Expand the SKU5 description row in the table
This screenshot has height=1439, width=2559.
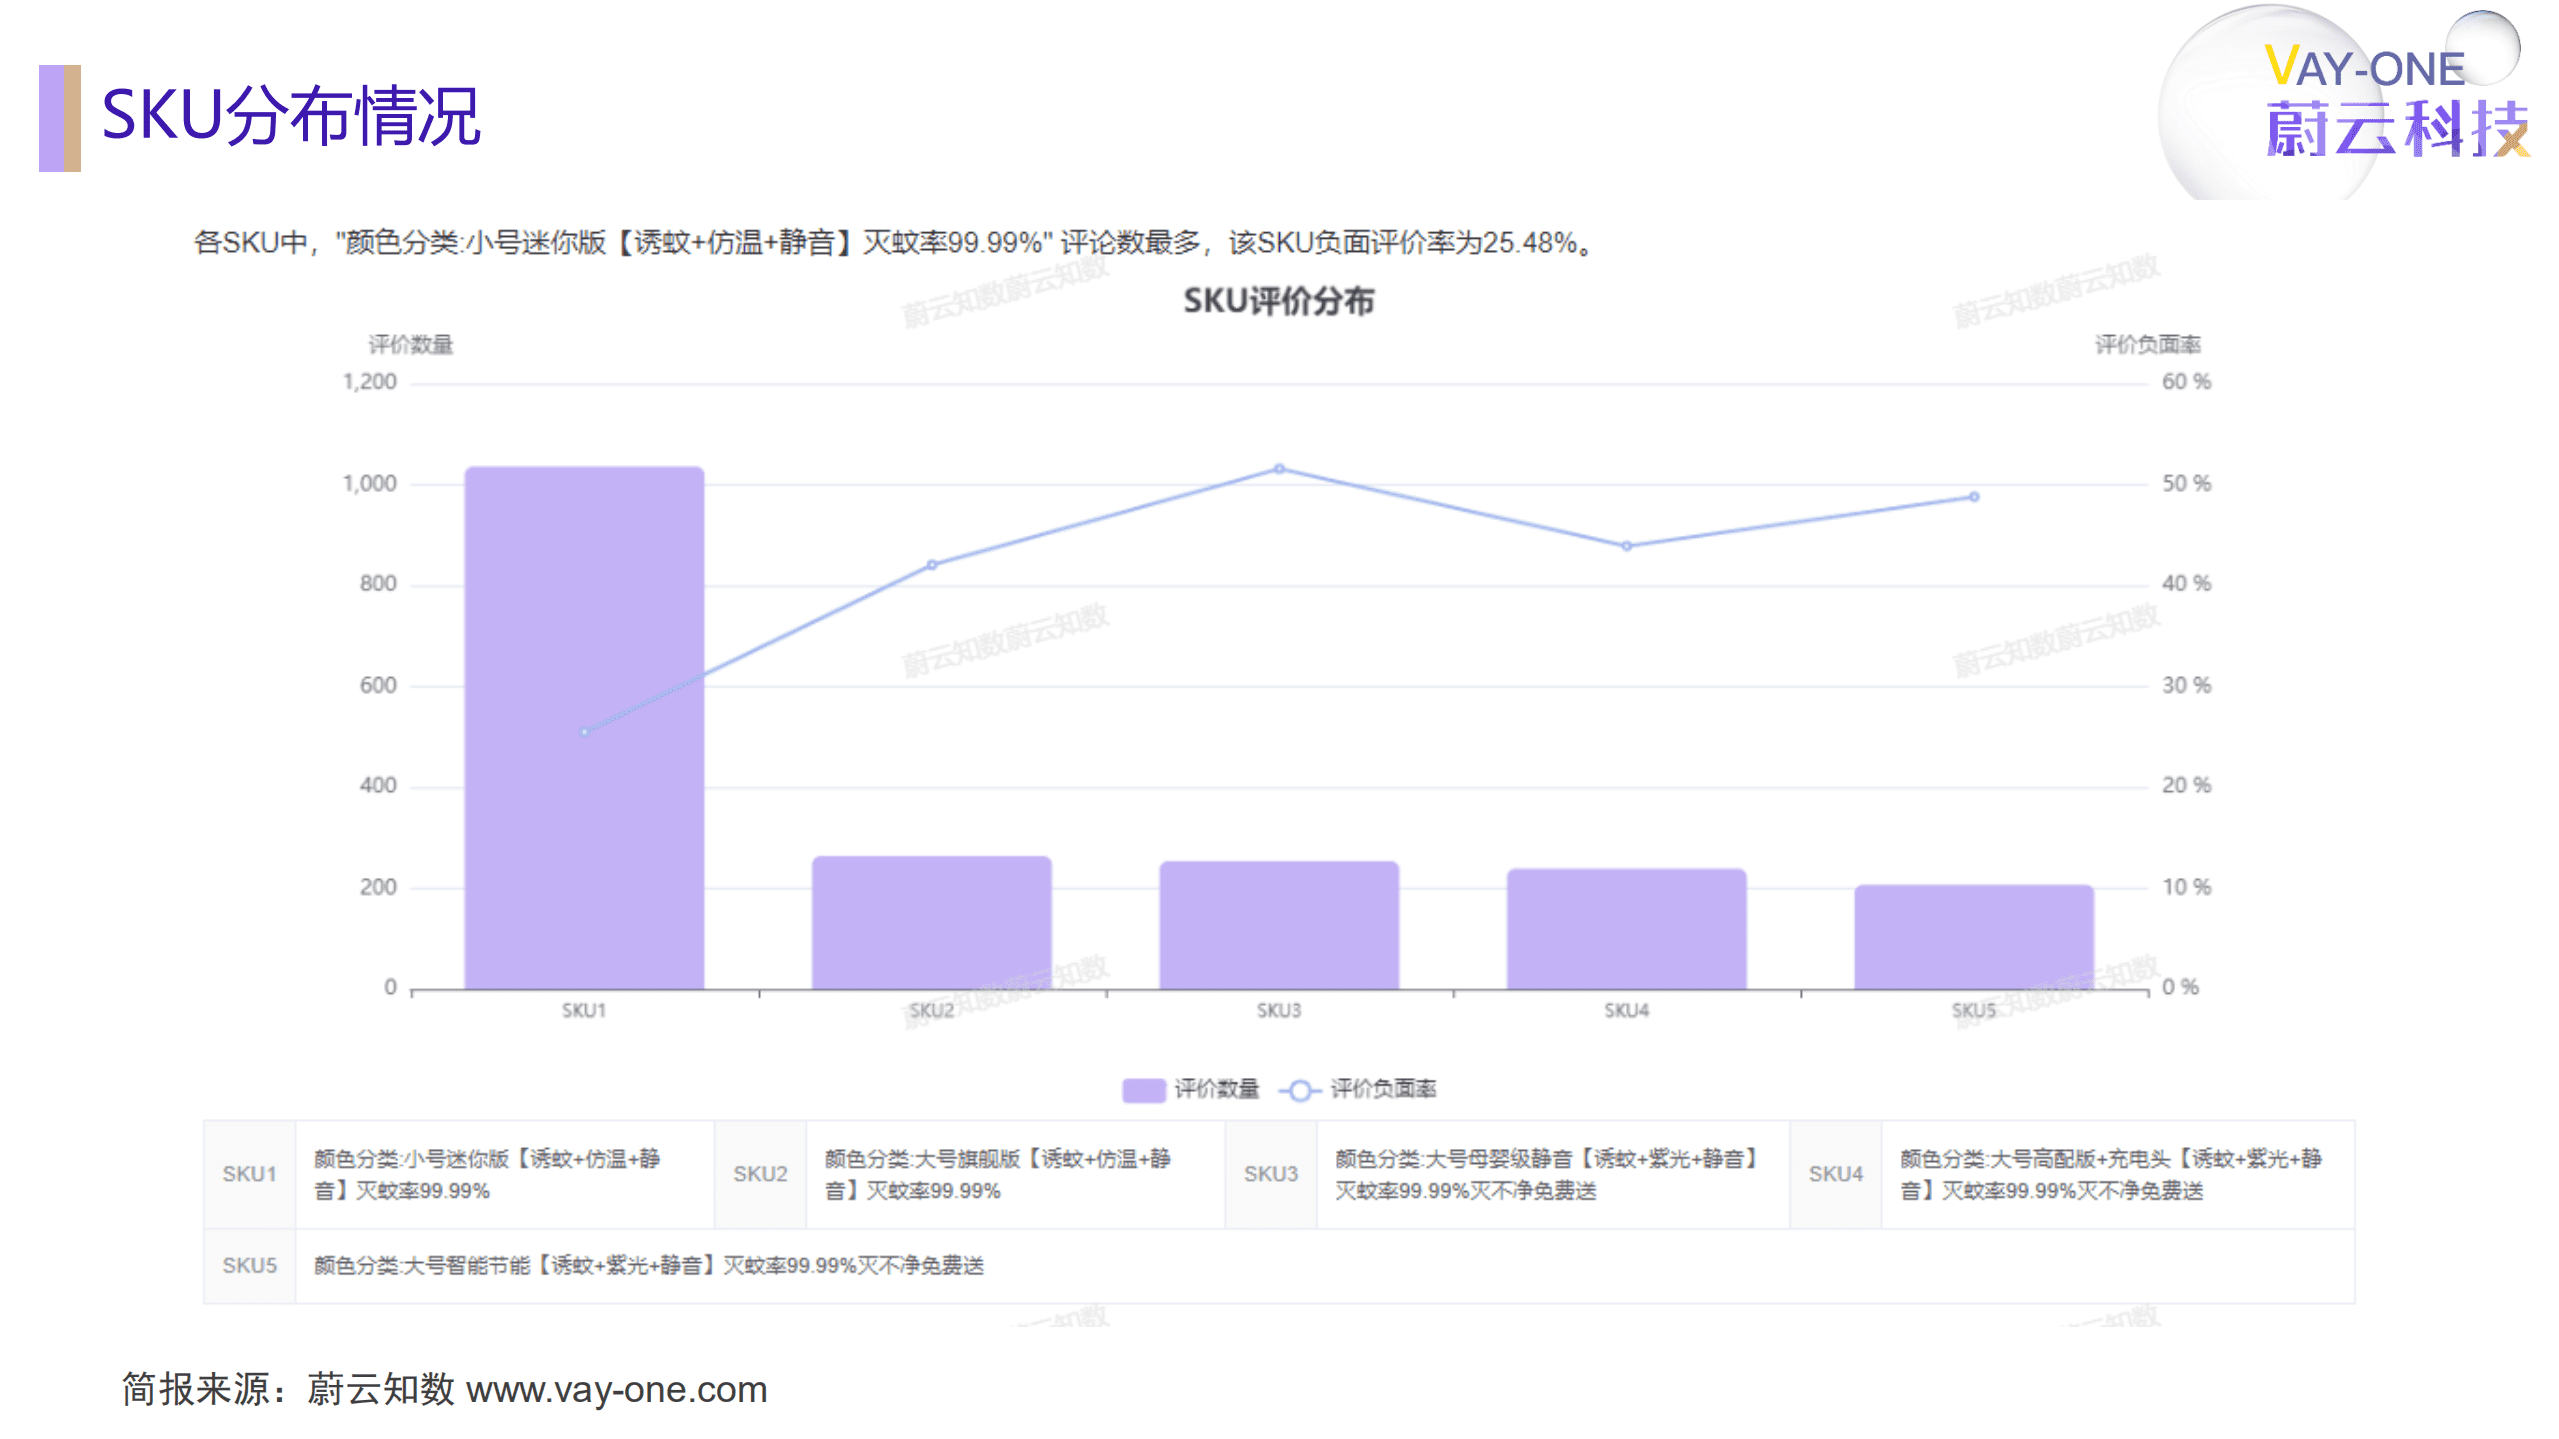point(650,1265)
